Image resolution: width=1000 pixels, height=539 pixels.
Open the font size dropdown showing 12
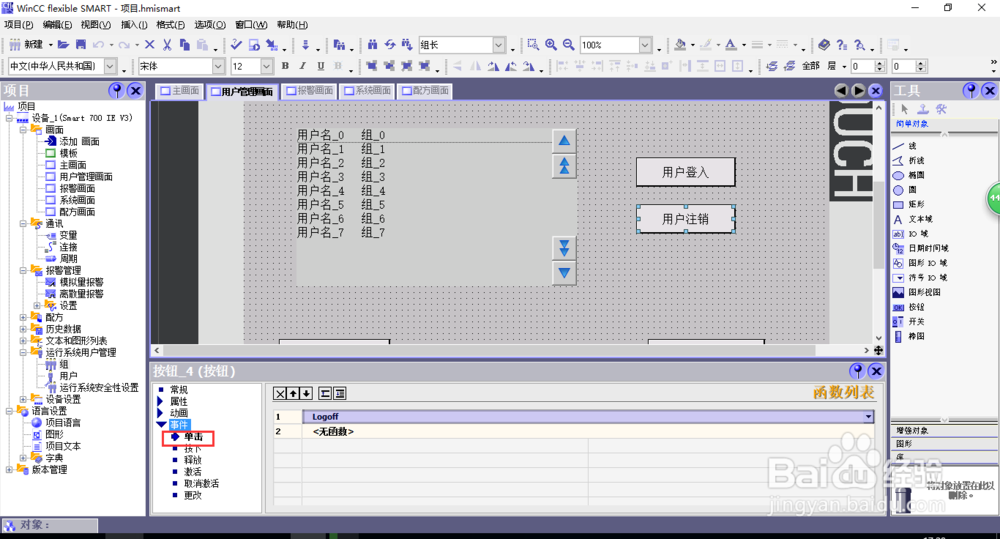coord(267,66)
